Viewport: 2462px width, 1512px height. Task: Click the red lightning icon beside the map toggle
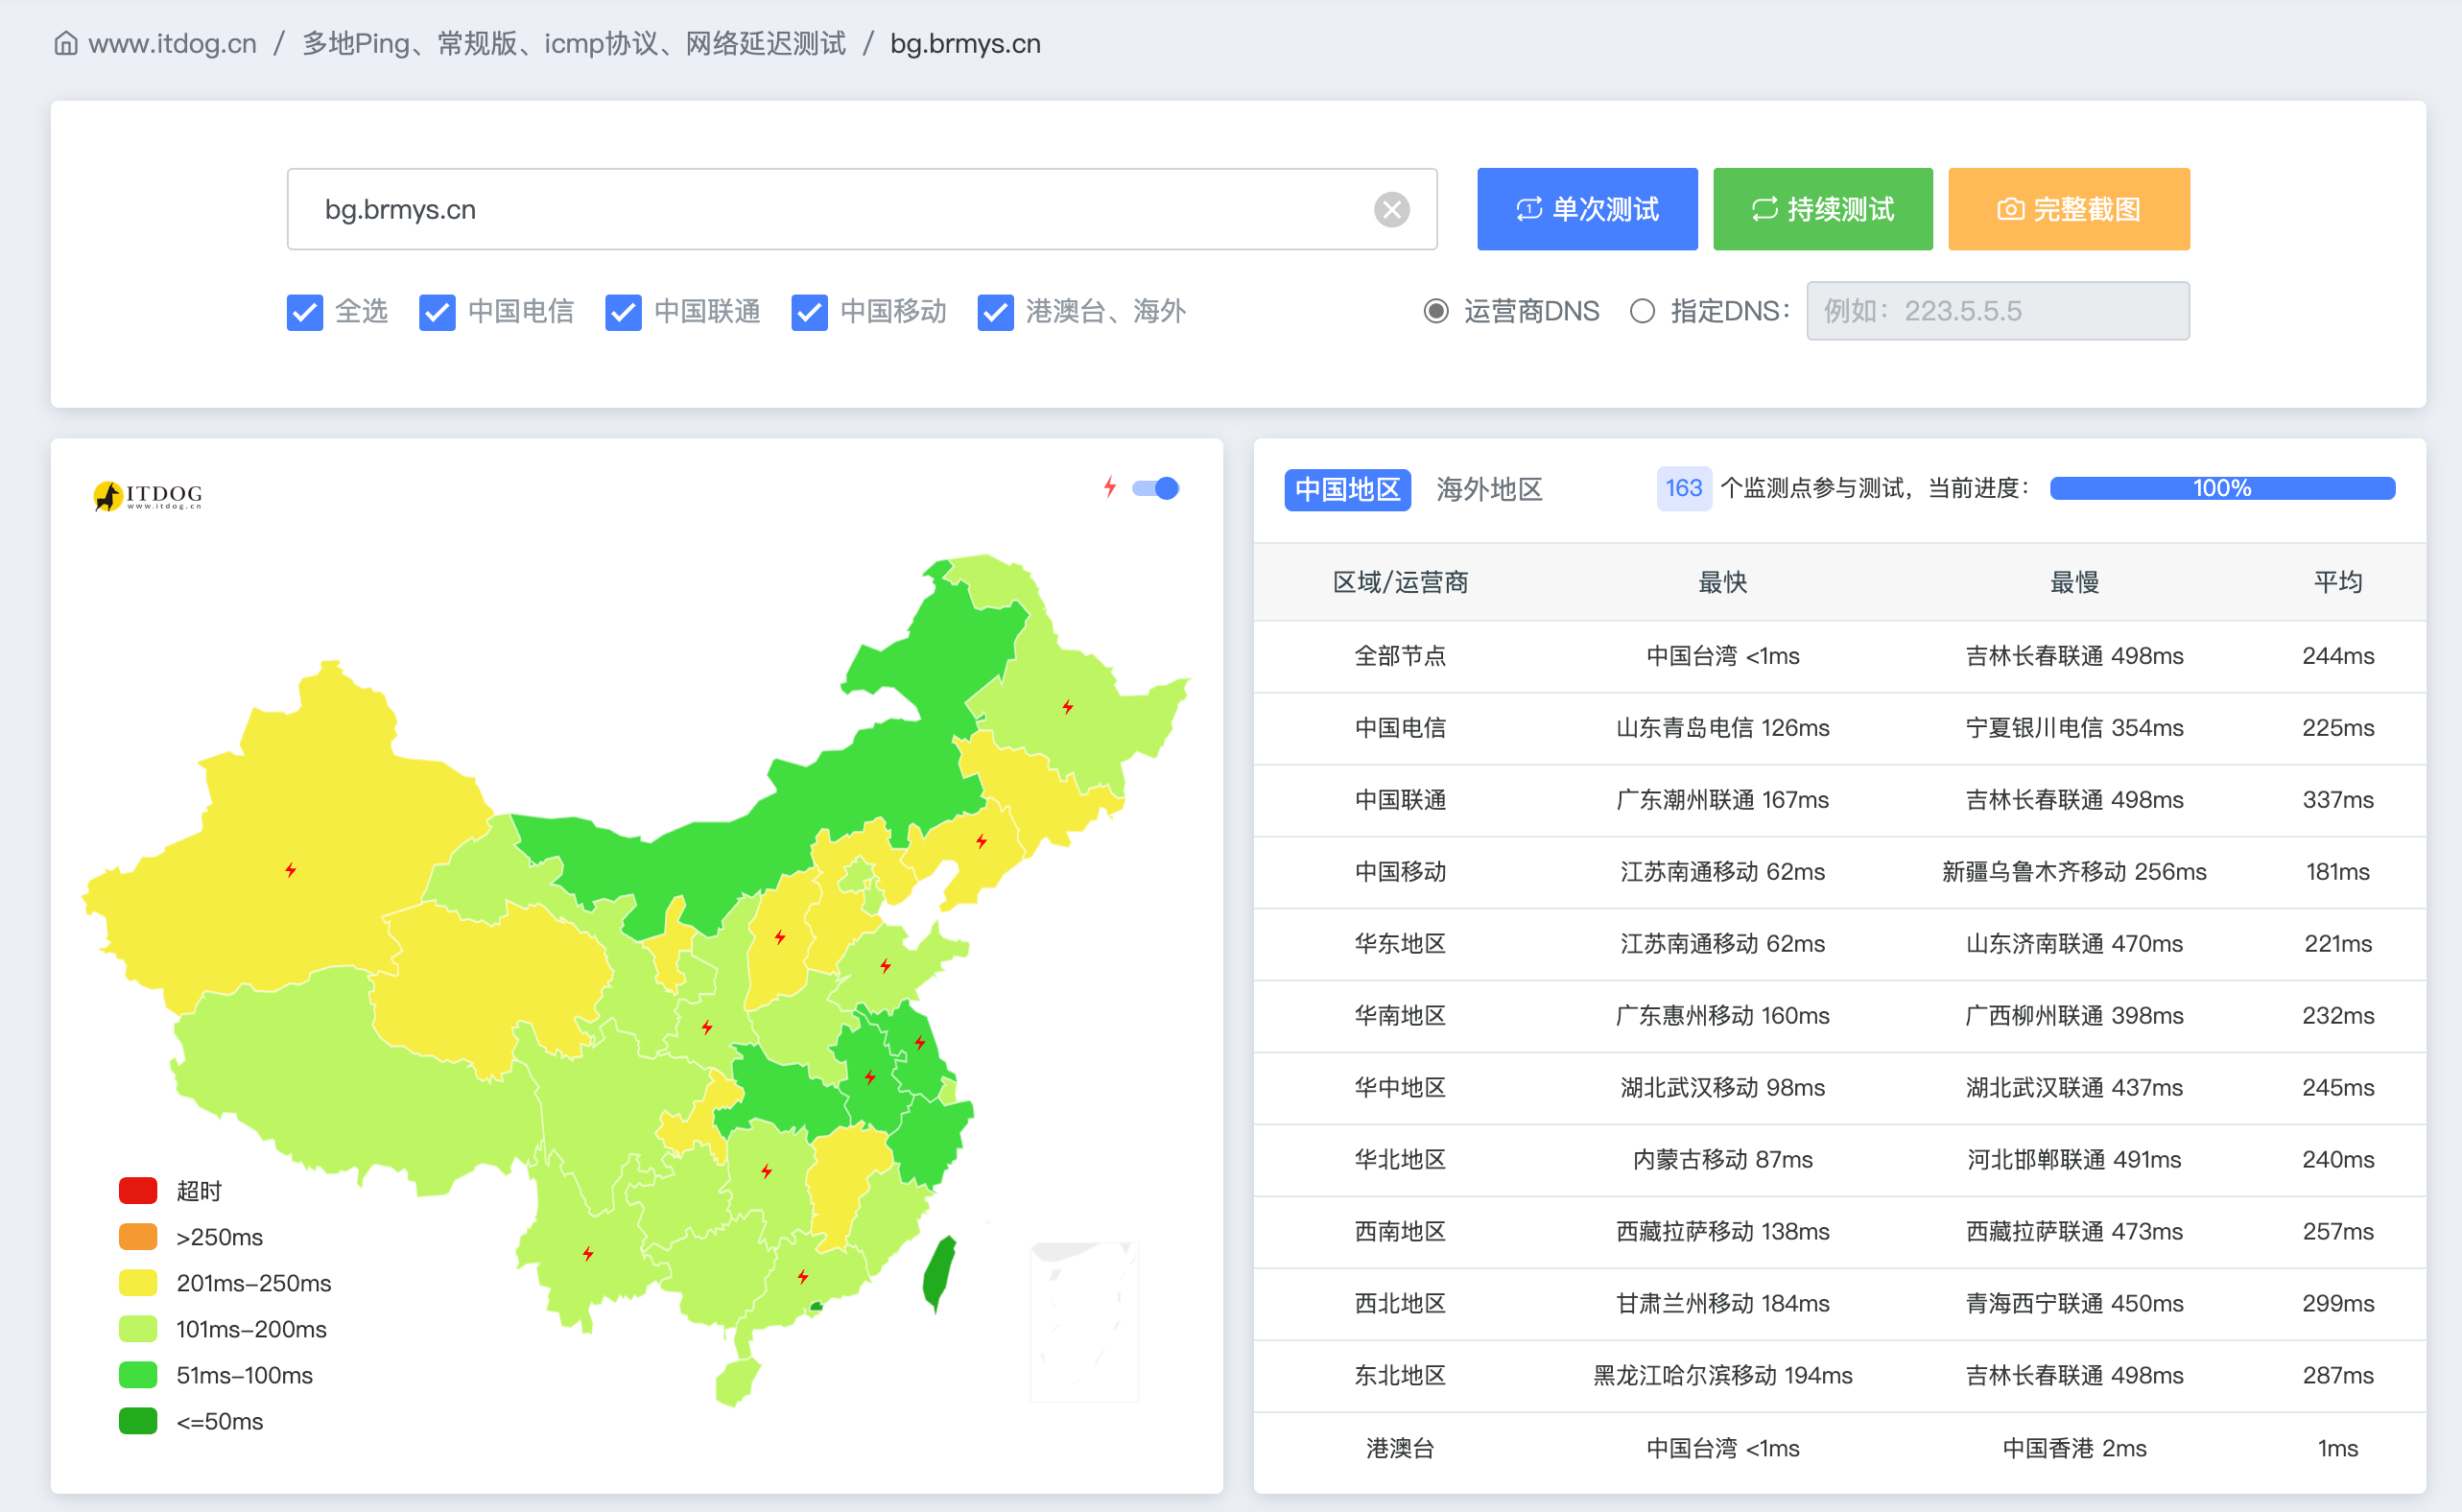click(x=1109, y=487)
